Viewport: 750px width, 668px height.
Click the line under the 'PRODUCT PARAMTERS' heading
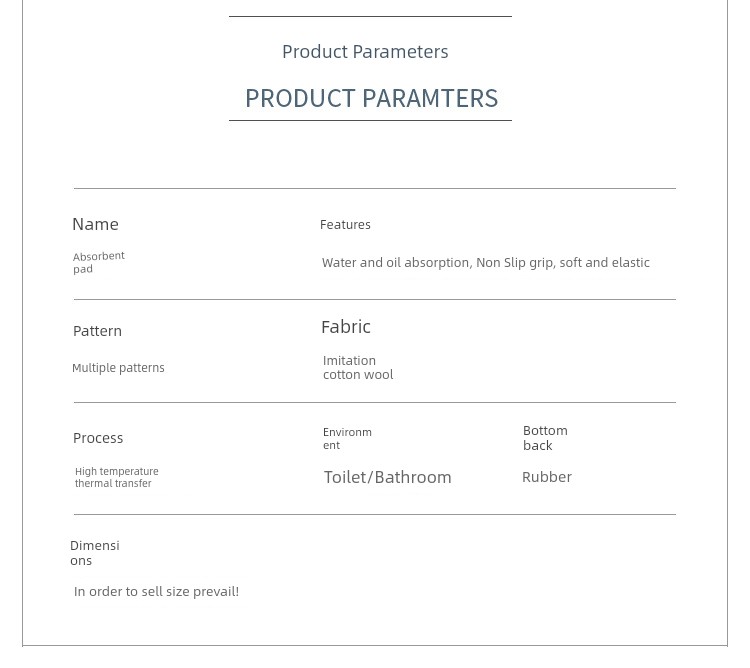click(370, 120)
